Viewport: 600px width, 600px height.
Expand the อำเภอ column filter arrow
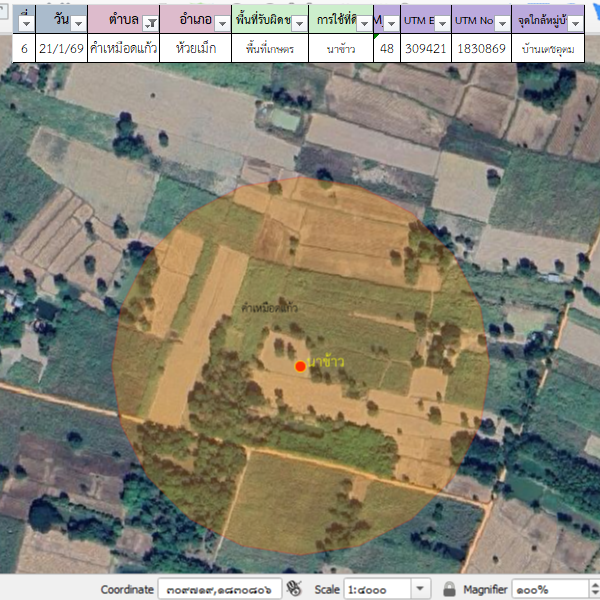pyautogui.click(x=222, y=23)
